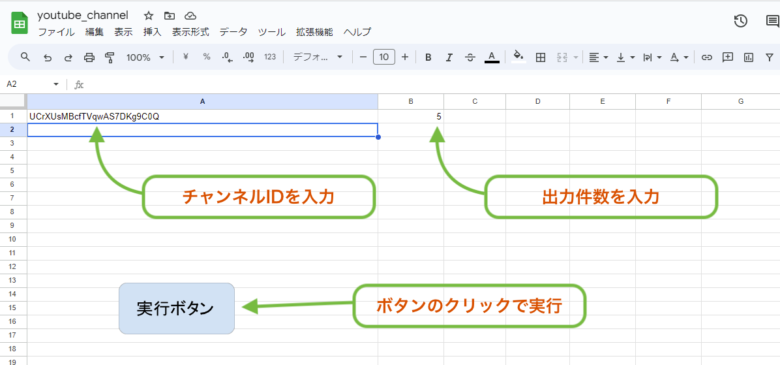Select column D header
The image size is (780, 365).
click(538, 101)
